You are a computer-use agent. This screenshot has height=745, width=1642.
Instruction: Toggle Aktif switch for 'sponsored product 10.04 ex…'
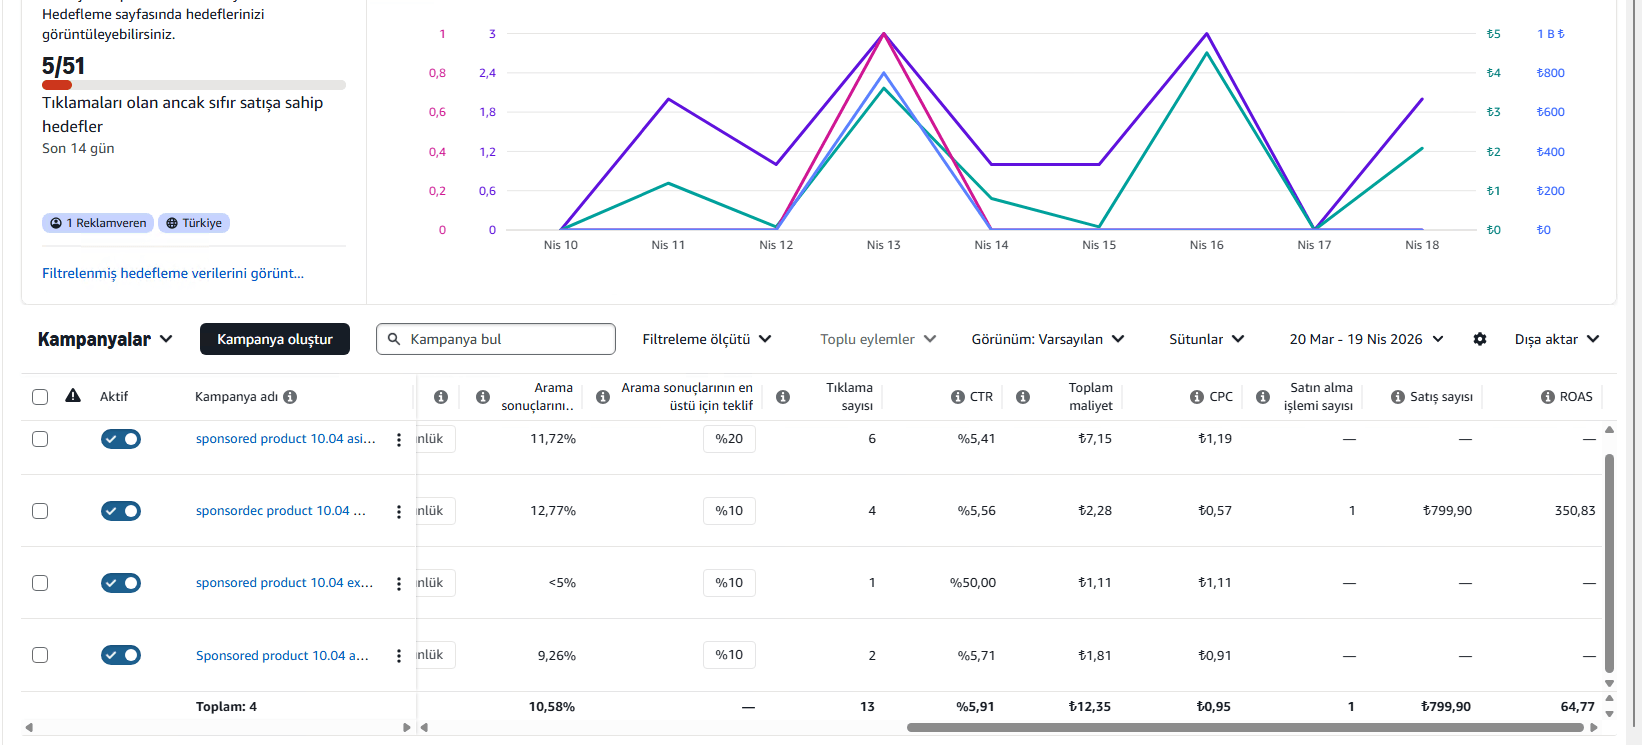[121, 583]
